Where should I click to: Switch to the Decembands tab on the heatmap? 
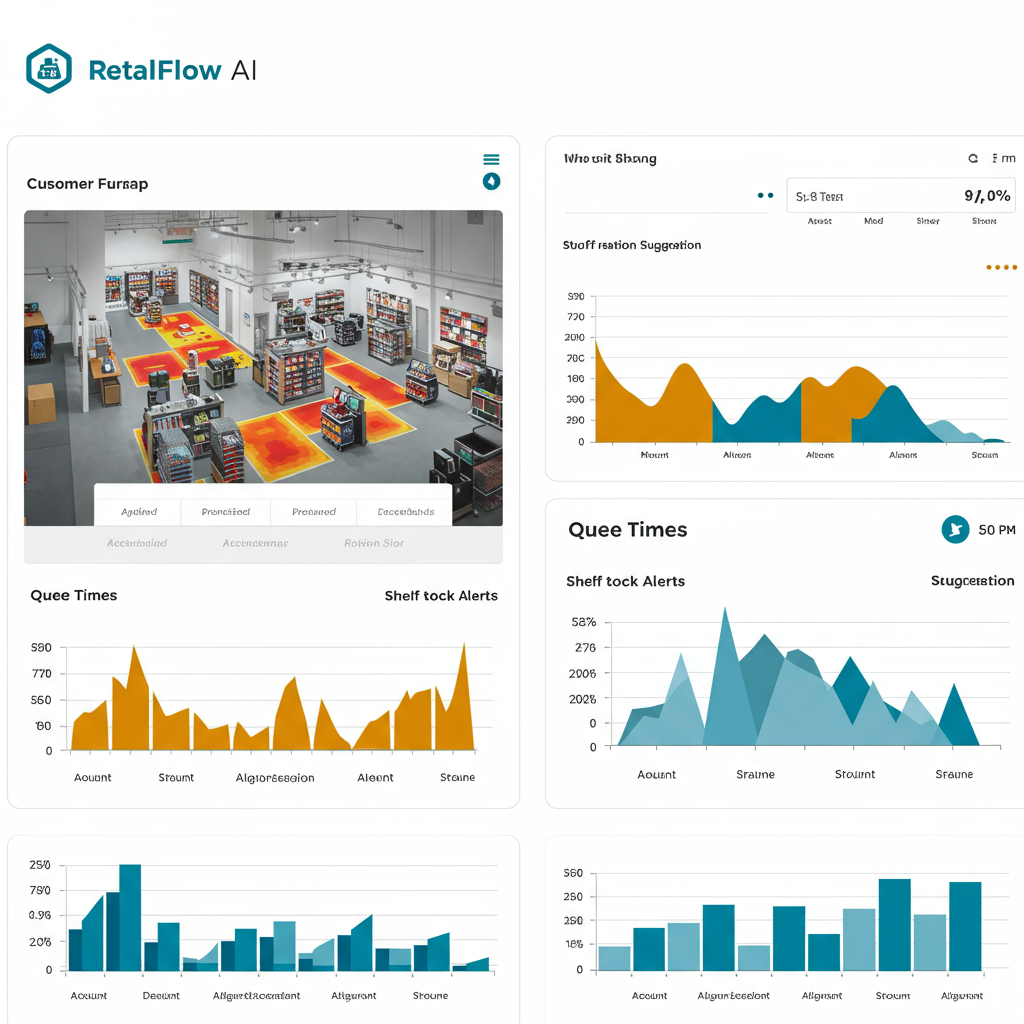coord(404,511)
